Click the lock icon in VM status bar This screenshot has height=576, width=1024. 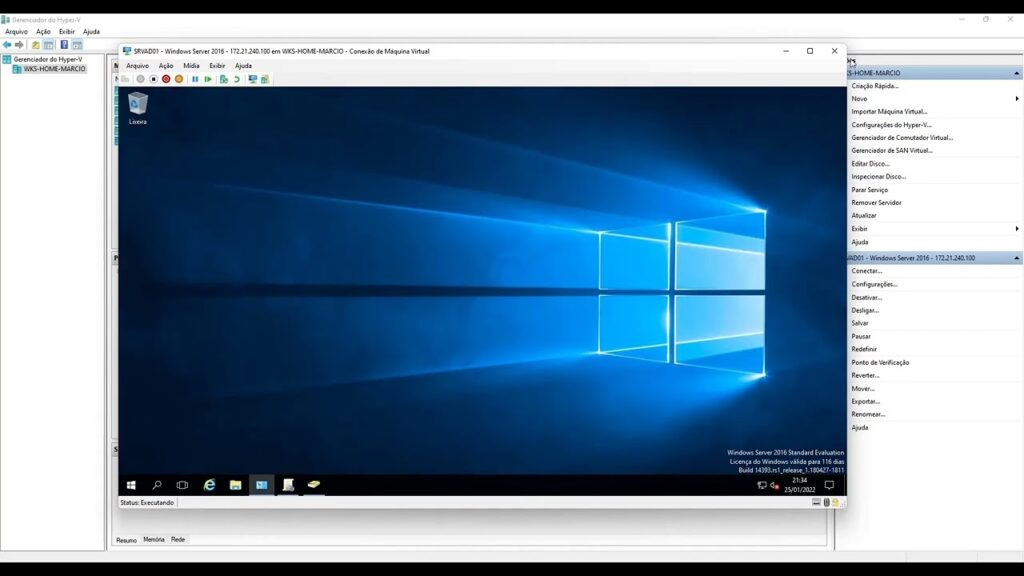tap(835, 502)
